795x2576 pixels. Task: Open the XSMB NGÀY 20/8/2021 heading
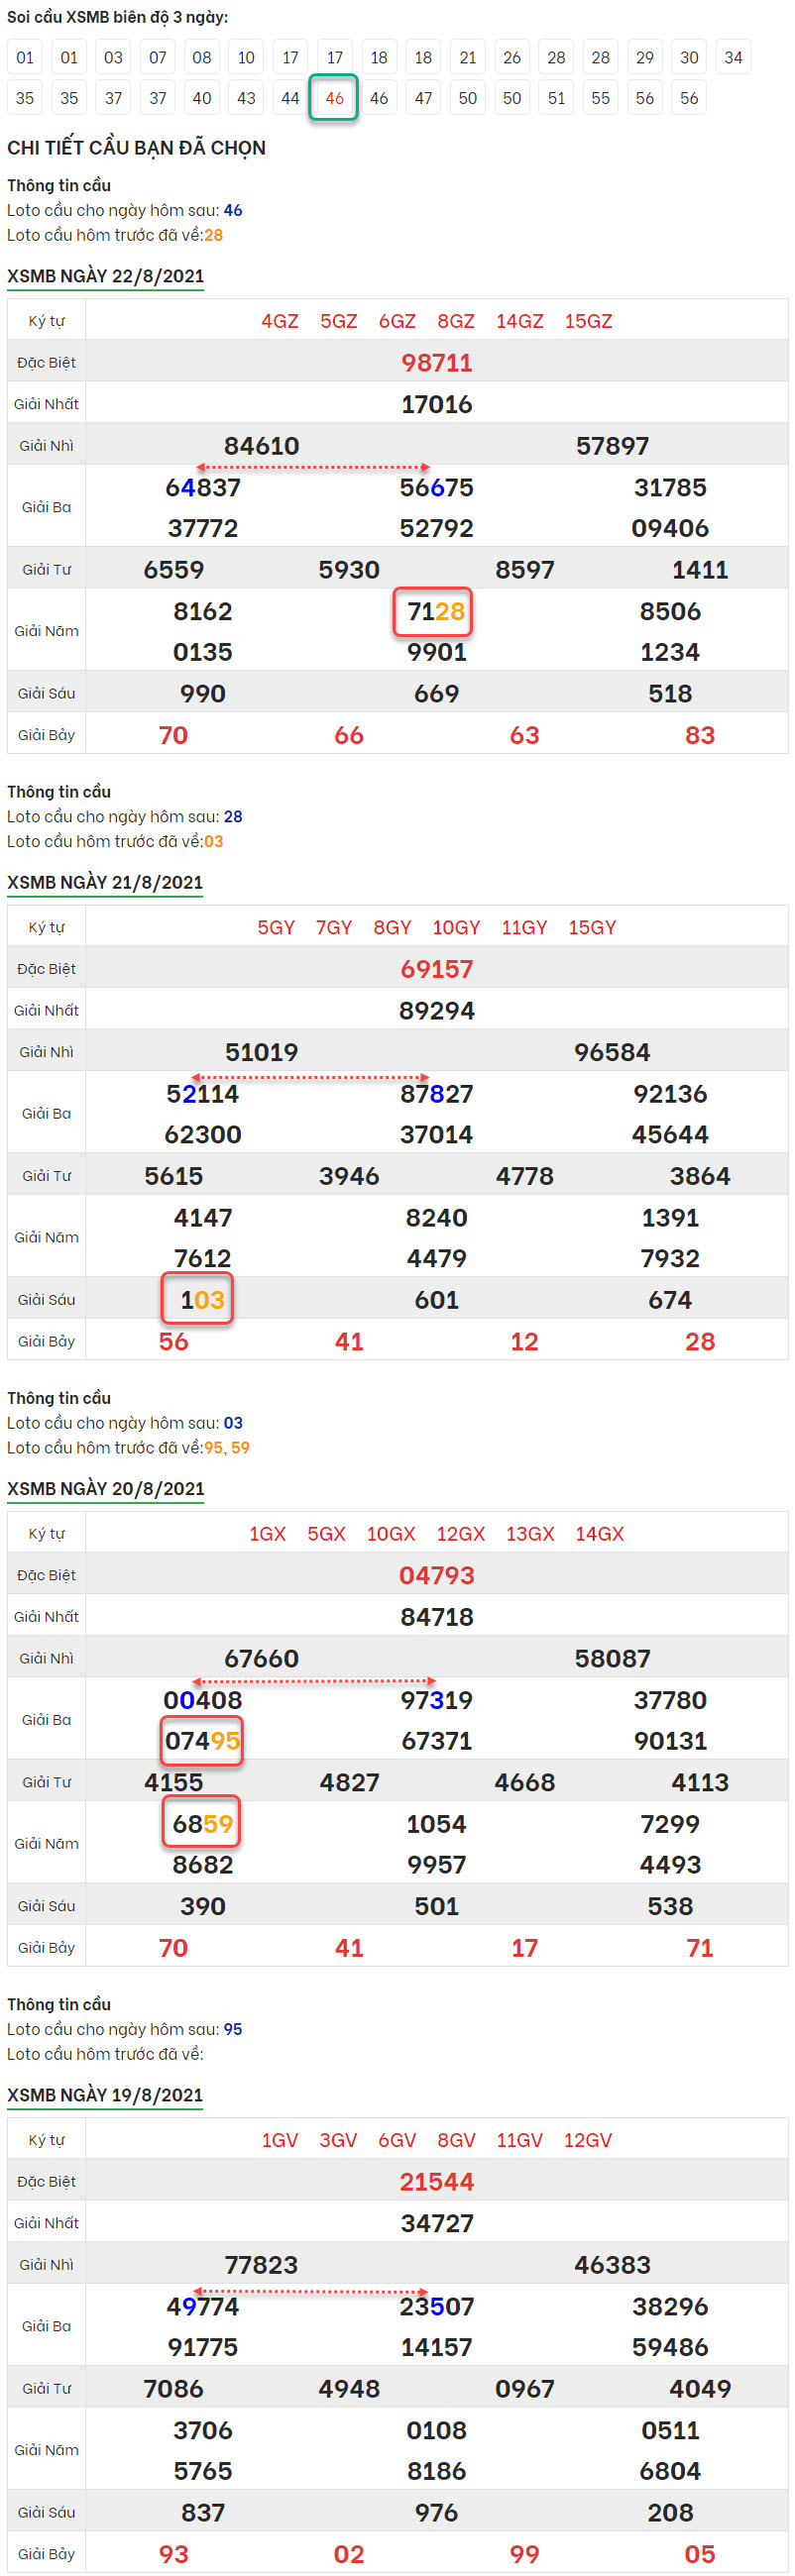click(x=105, y=1488)
